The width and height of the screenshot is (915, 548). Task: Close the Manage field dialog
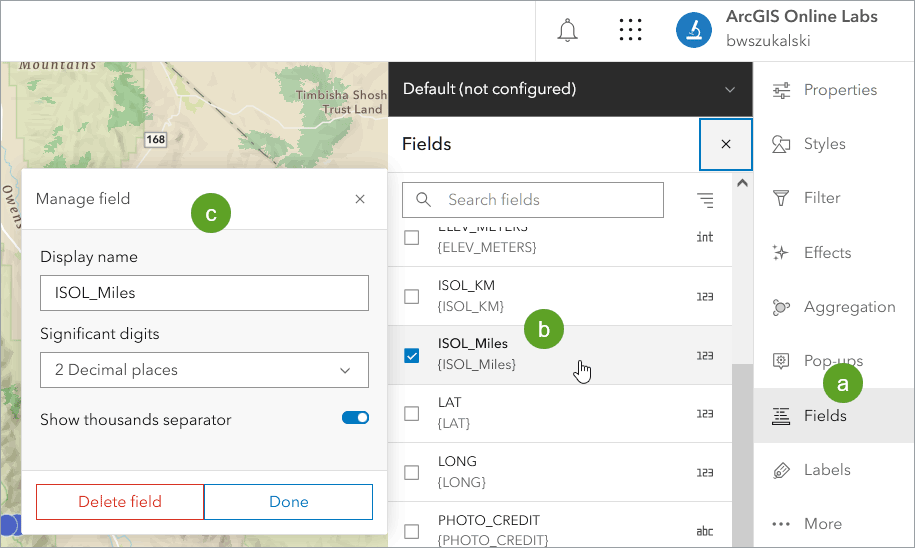pyautogui.click(x=360, y=199)
